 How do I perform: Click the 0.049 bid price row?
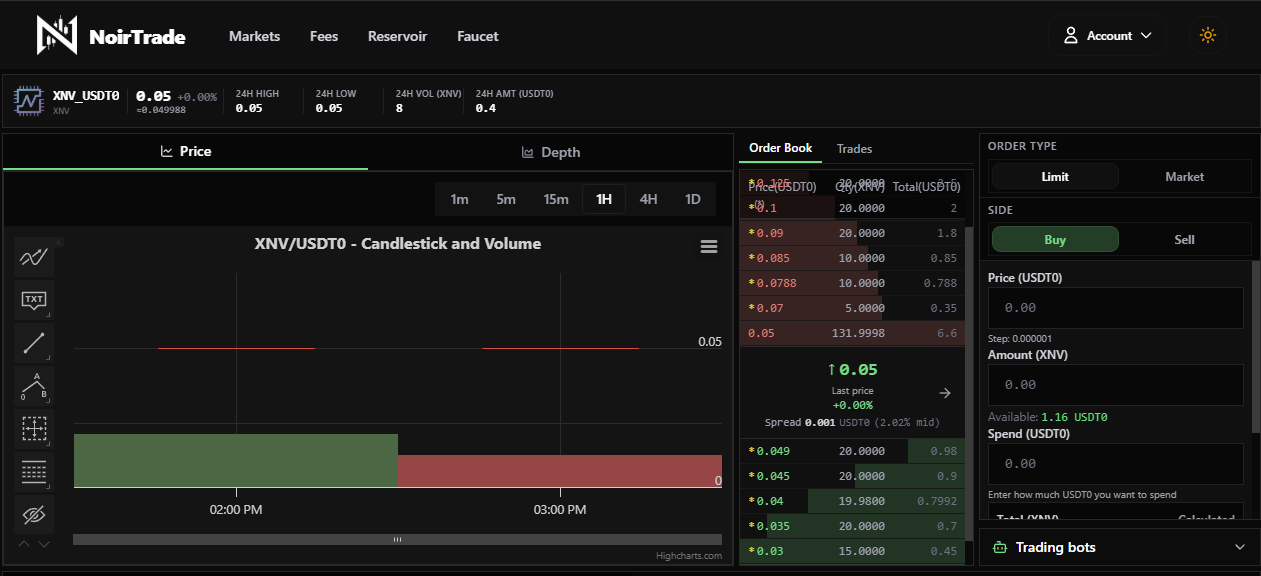tap(852, 451)
